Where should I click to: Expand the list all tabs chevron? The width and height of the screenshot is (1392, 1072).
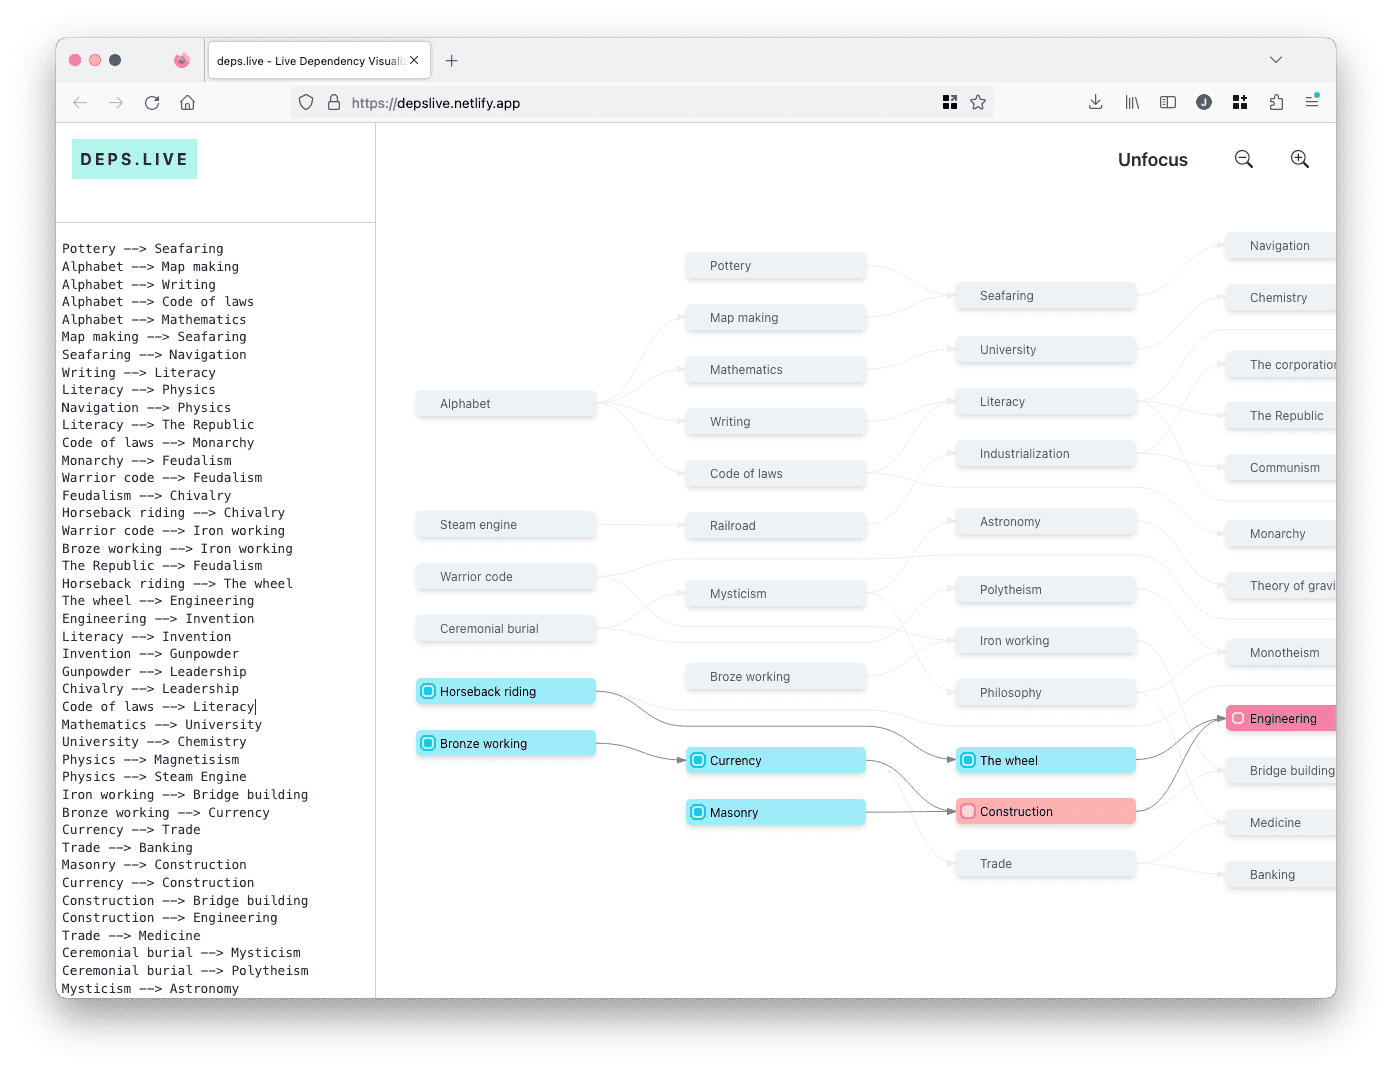coord(1276,60)
